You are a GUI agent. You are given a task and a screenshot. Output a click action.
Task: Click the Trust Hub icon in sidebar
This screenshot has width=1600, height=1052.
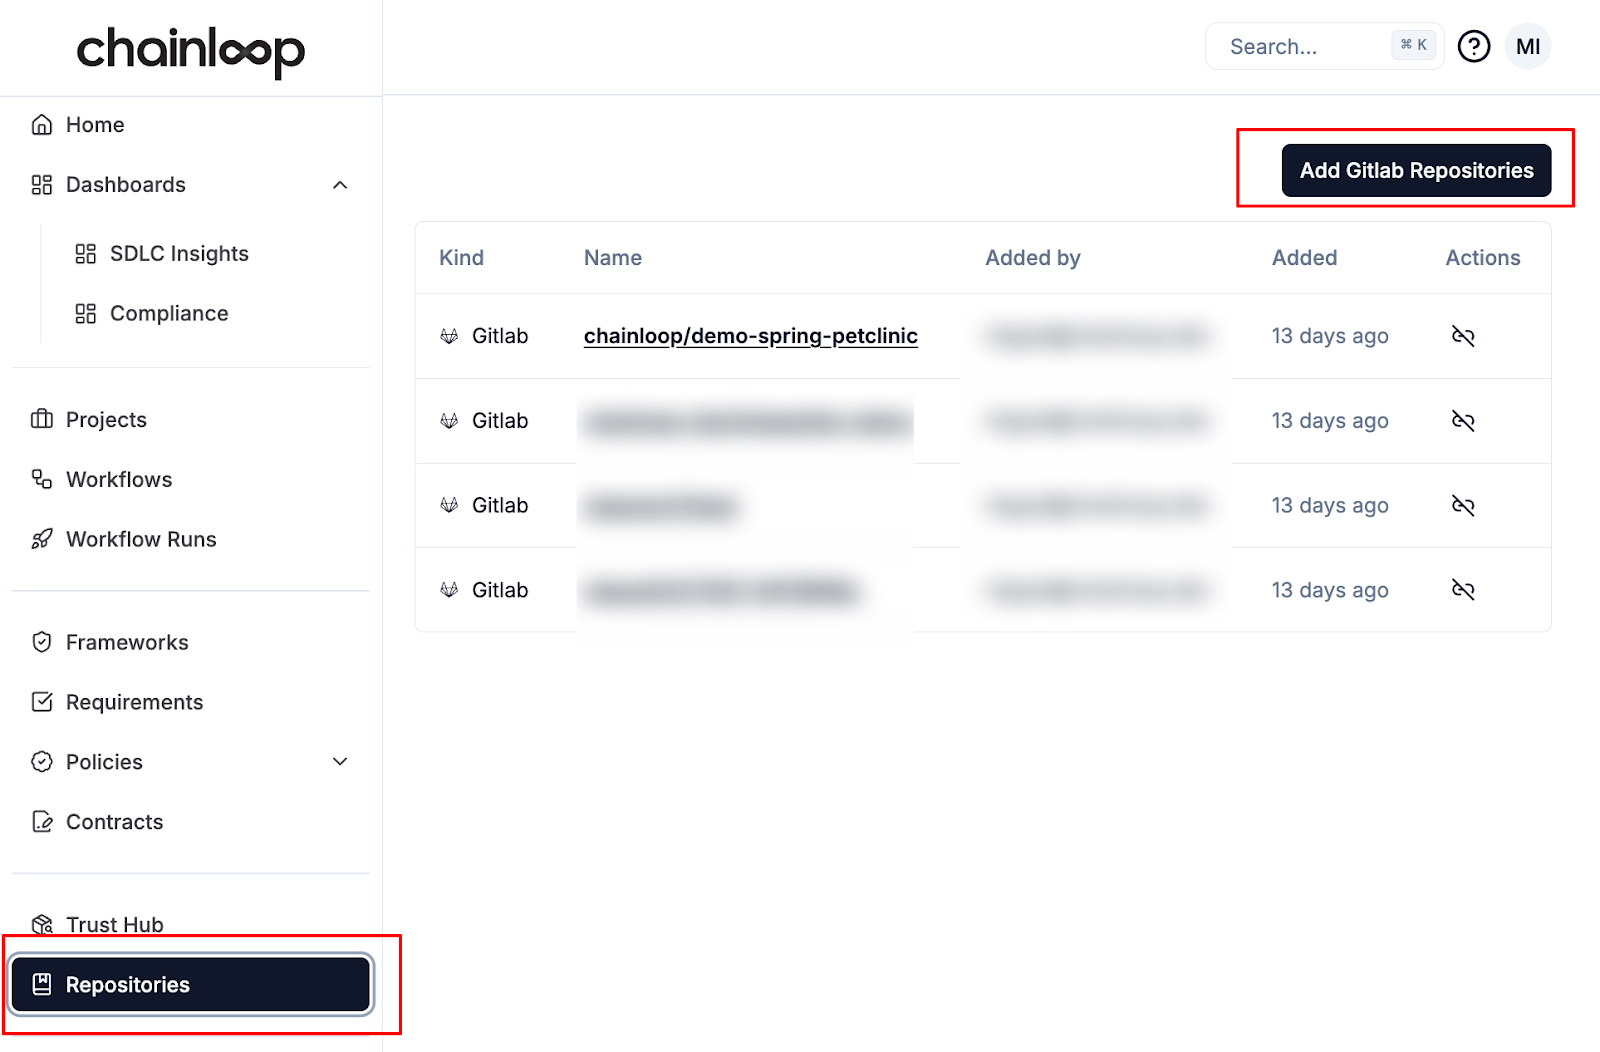point(42,924)
